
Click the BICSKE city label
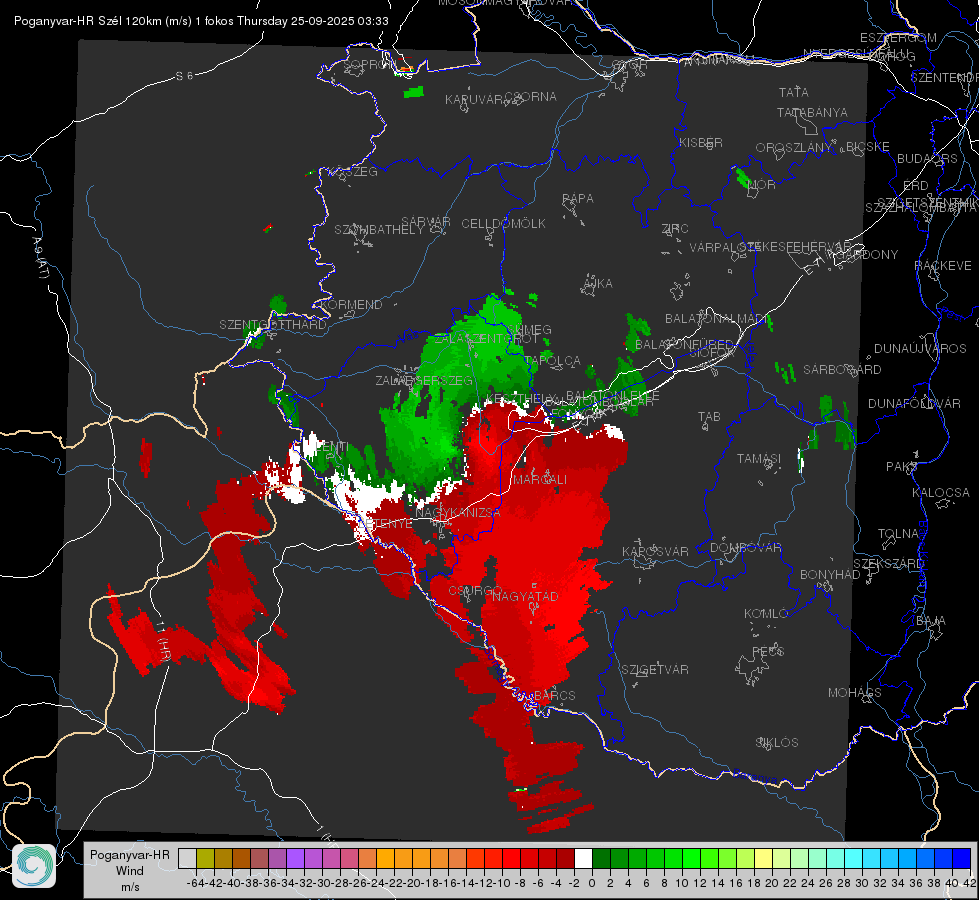[867, 147]
